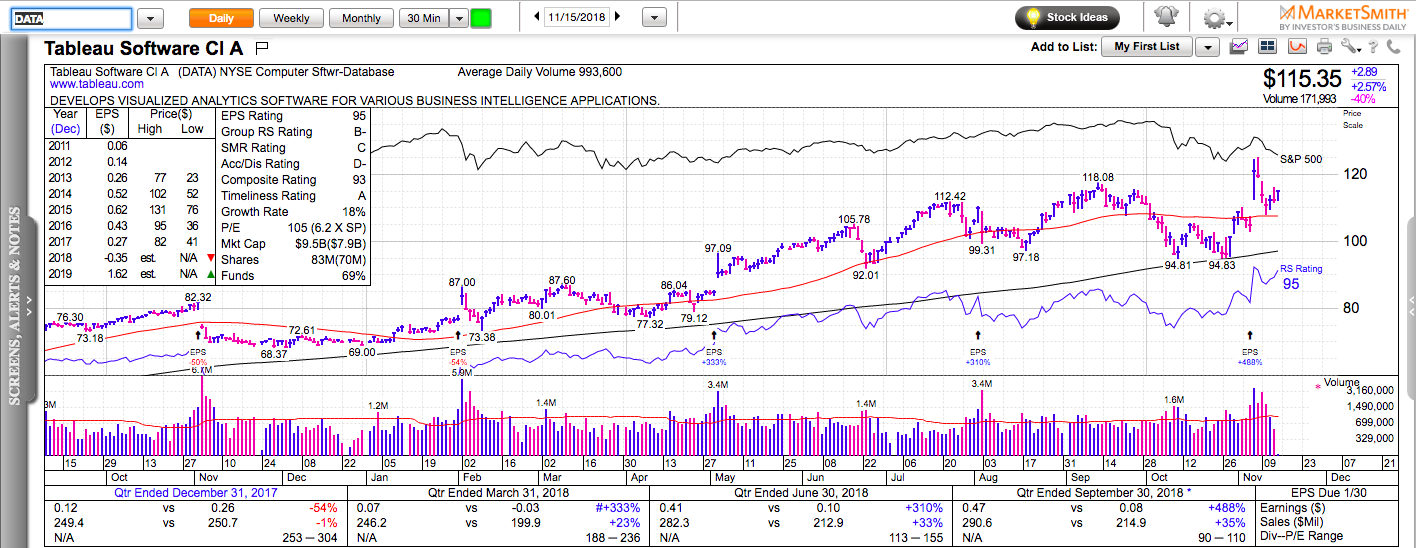Click the phone contact icon

pos(1396,46)
